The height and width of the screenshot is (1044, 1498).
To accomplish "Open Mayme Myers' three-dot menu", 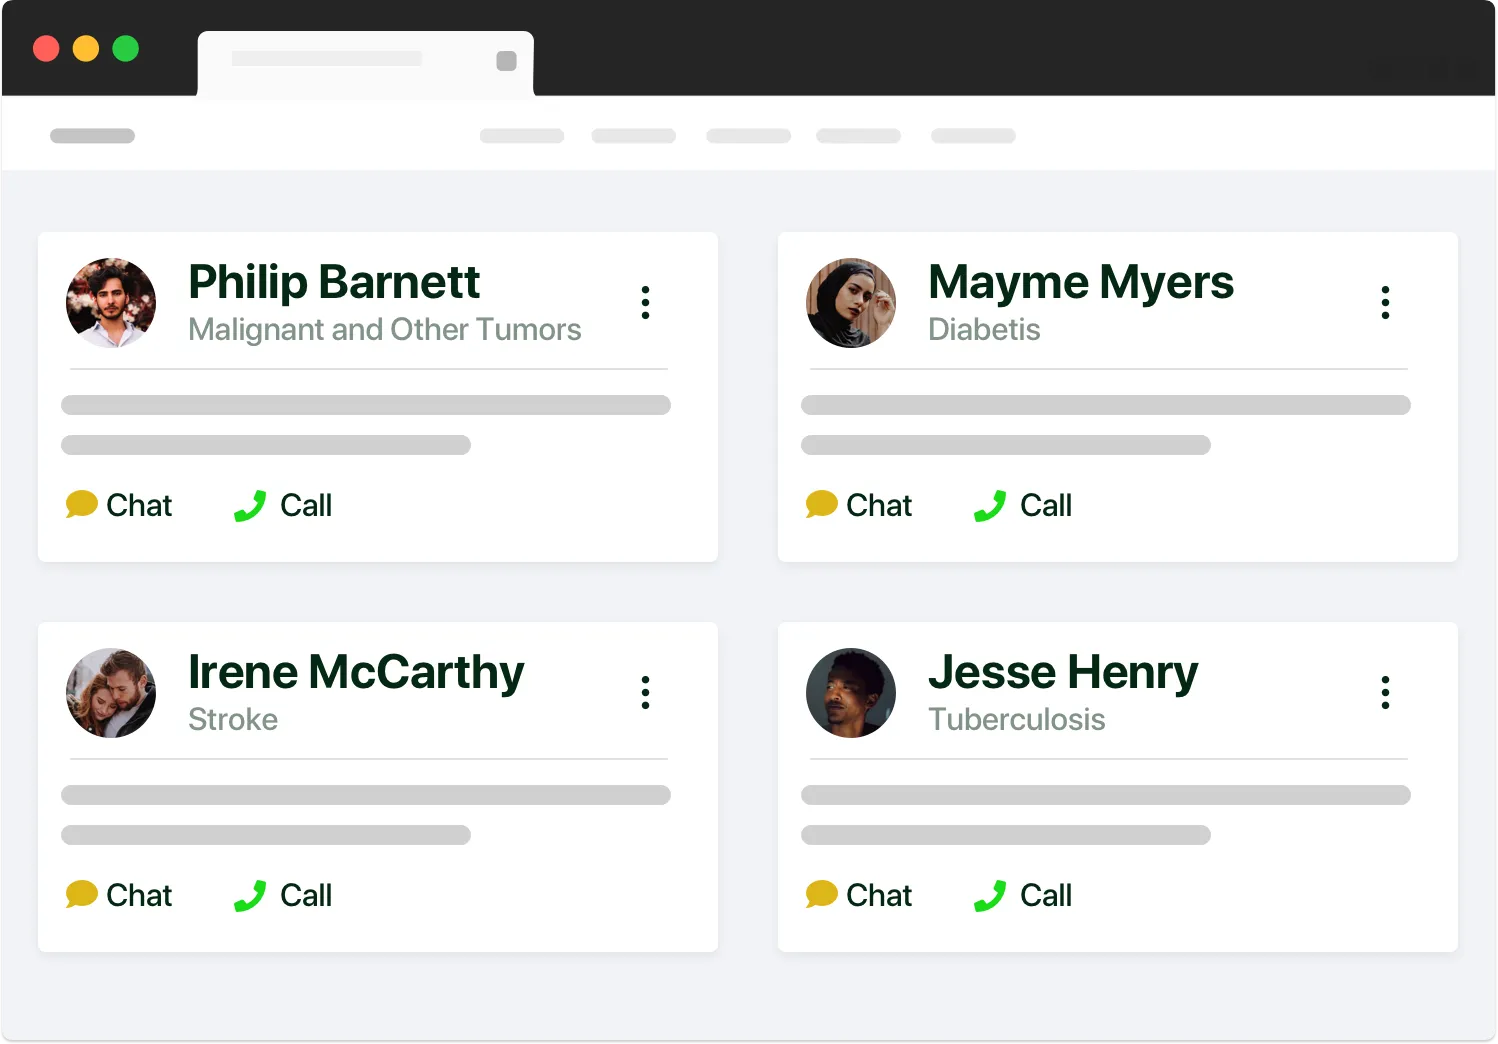I will (x=1386, y=302).
